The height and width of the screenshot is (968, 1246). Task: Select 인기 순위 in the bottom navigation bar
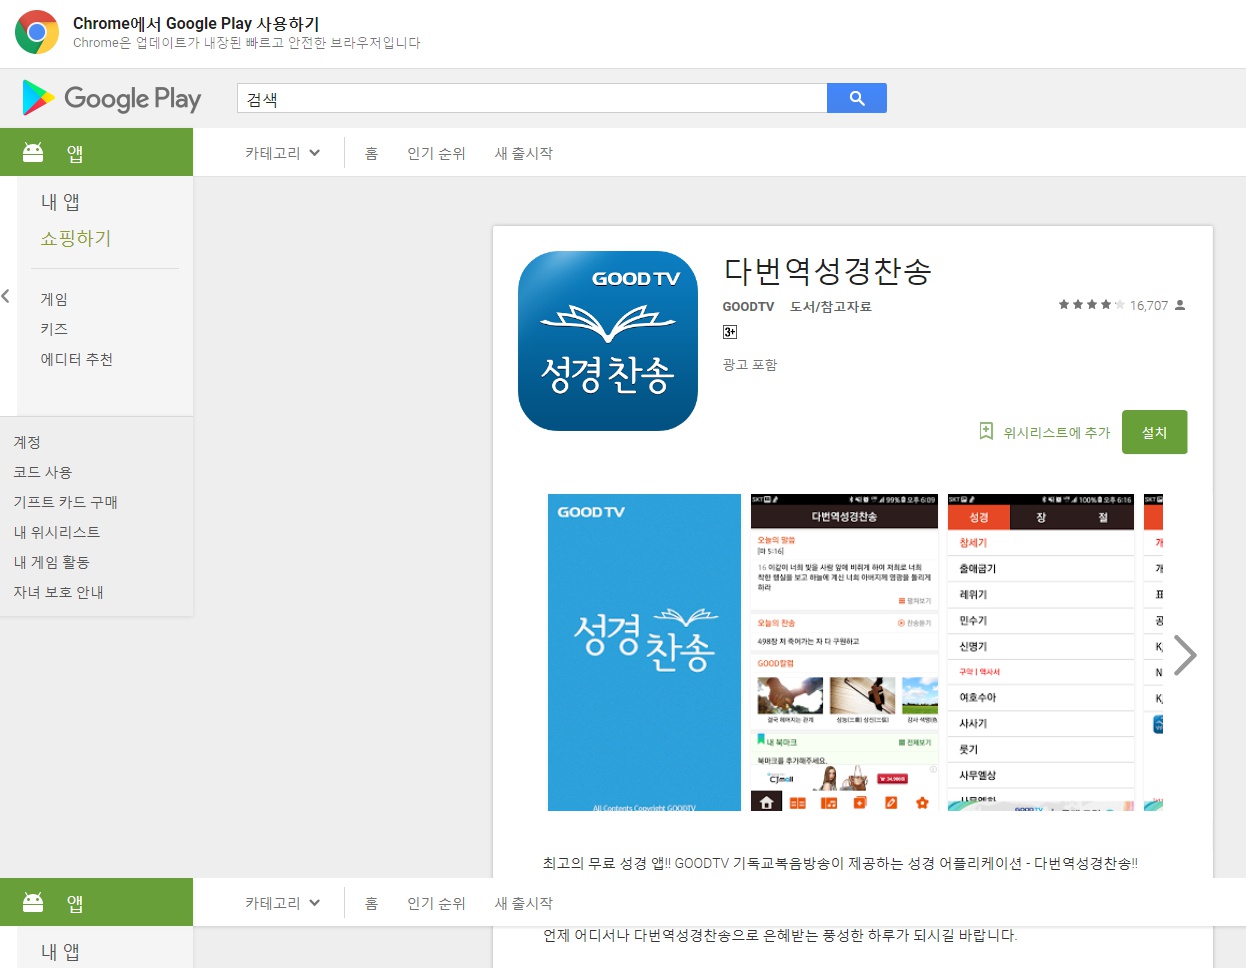click(x=437, y=903)
